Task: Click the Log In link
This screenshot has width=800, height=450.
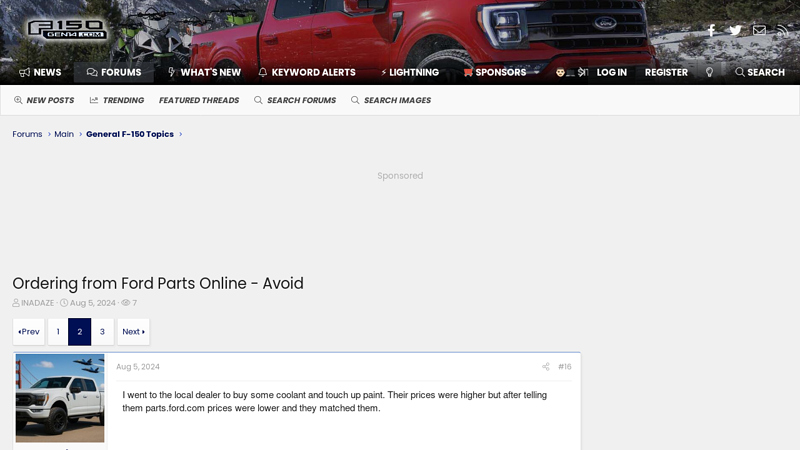Action: [x=611, y=72]
